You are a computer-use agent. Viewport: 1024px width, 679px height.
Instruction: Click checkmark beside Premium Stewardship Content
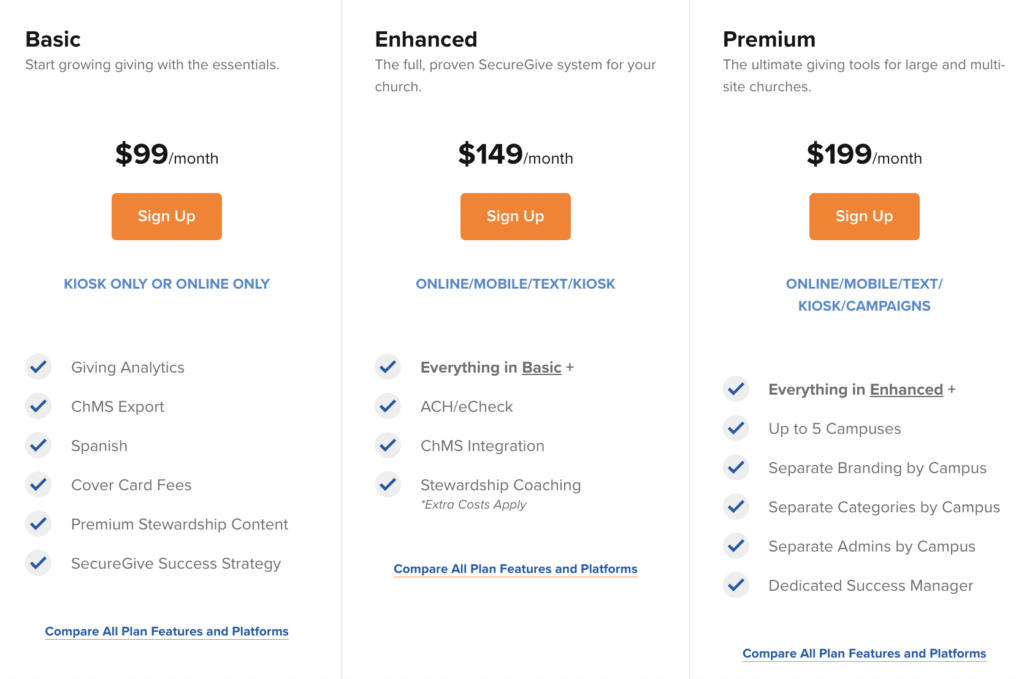tap(38, 523)
